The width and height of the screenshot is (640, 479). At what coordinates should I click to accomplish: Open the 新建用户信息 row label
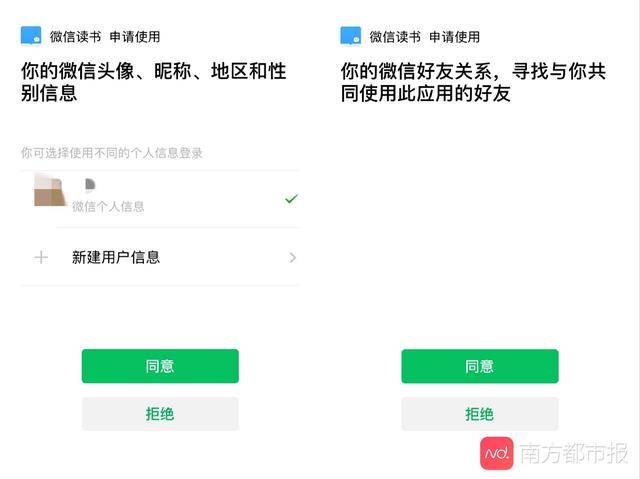116,257
